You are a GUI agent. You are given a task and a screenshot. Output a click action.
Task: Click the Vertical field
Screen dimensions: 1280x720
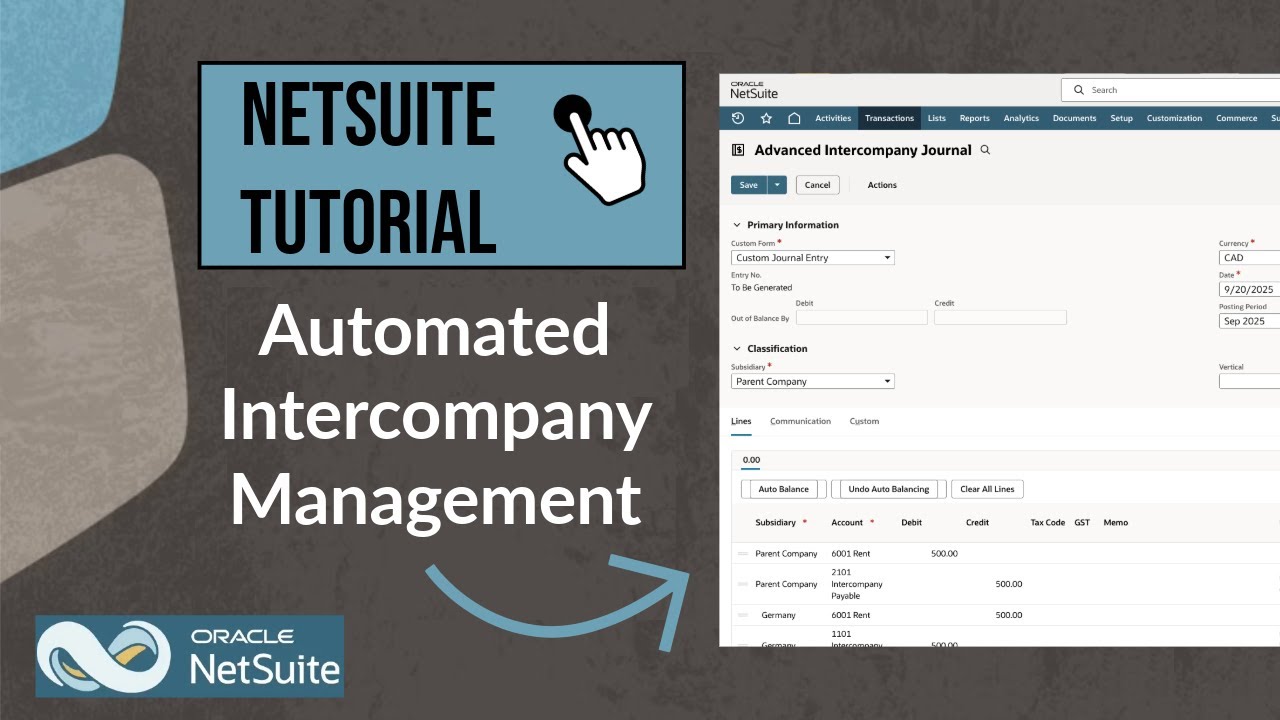1249,381
